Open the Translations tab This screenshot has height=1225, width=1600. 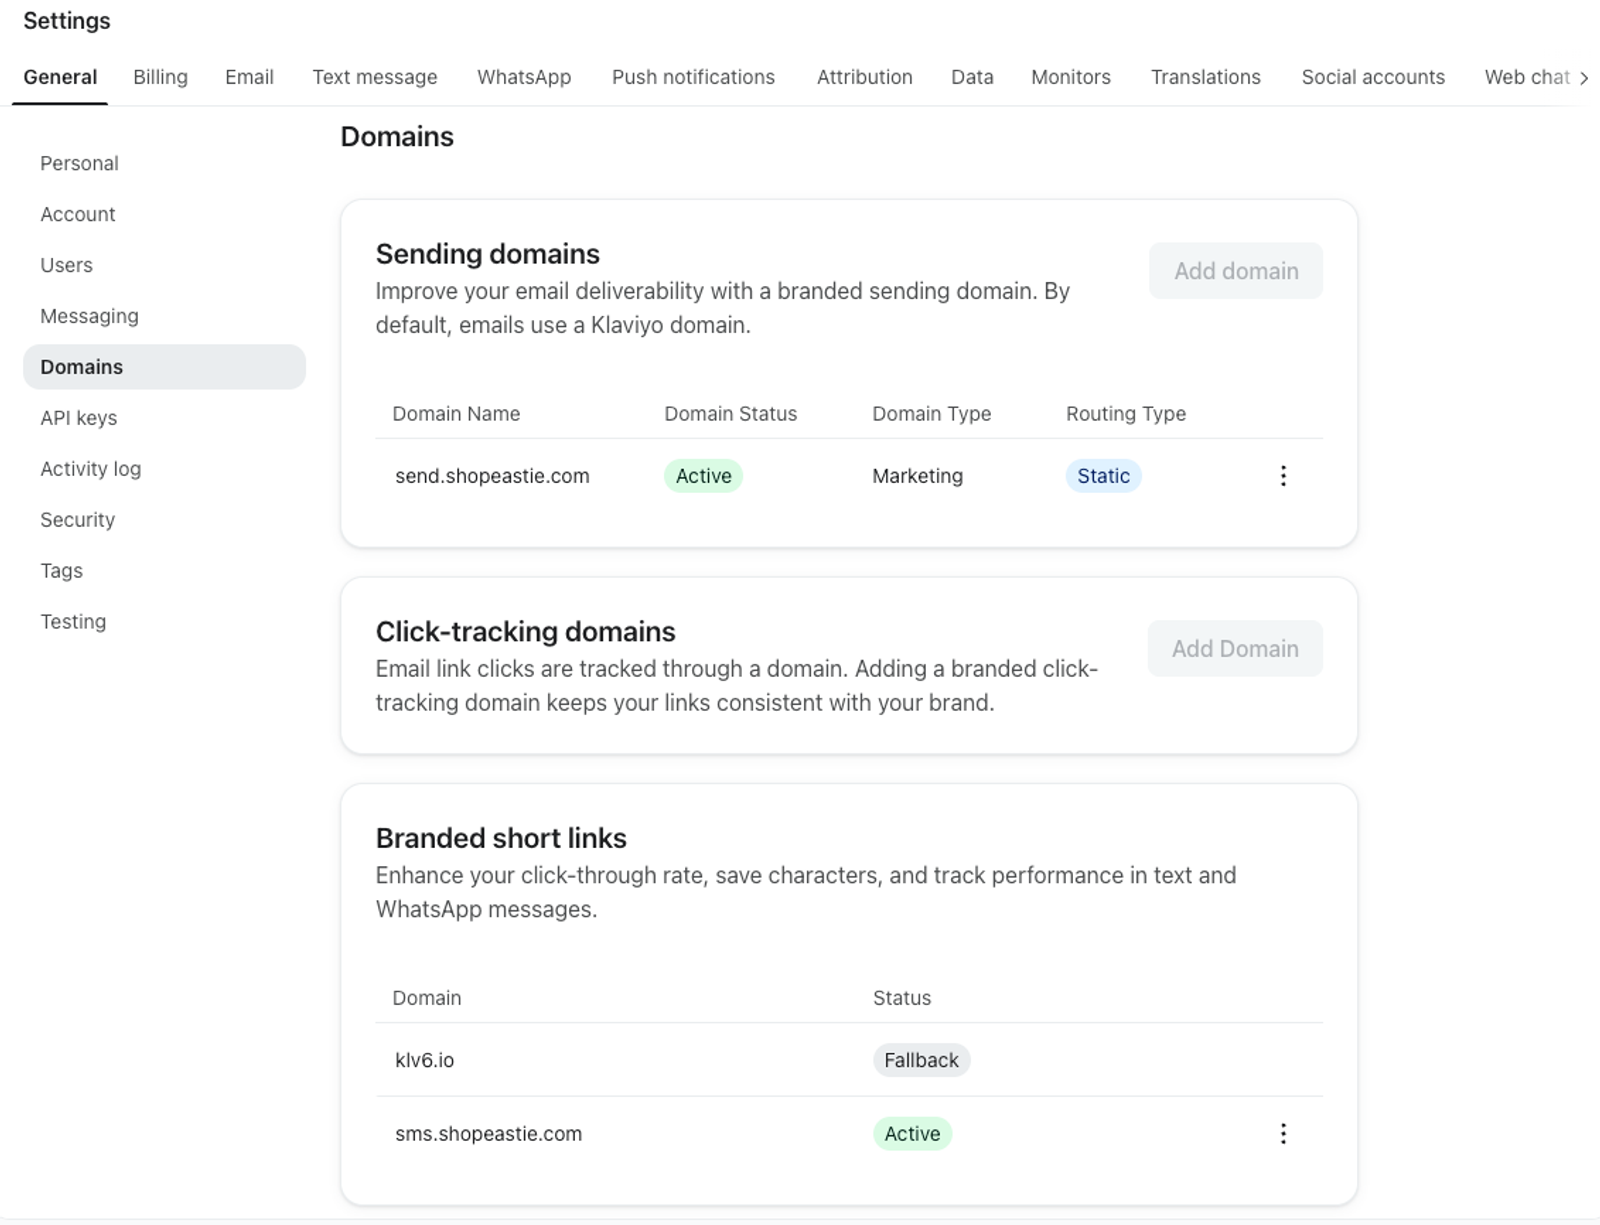click(1205, 77)
